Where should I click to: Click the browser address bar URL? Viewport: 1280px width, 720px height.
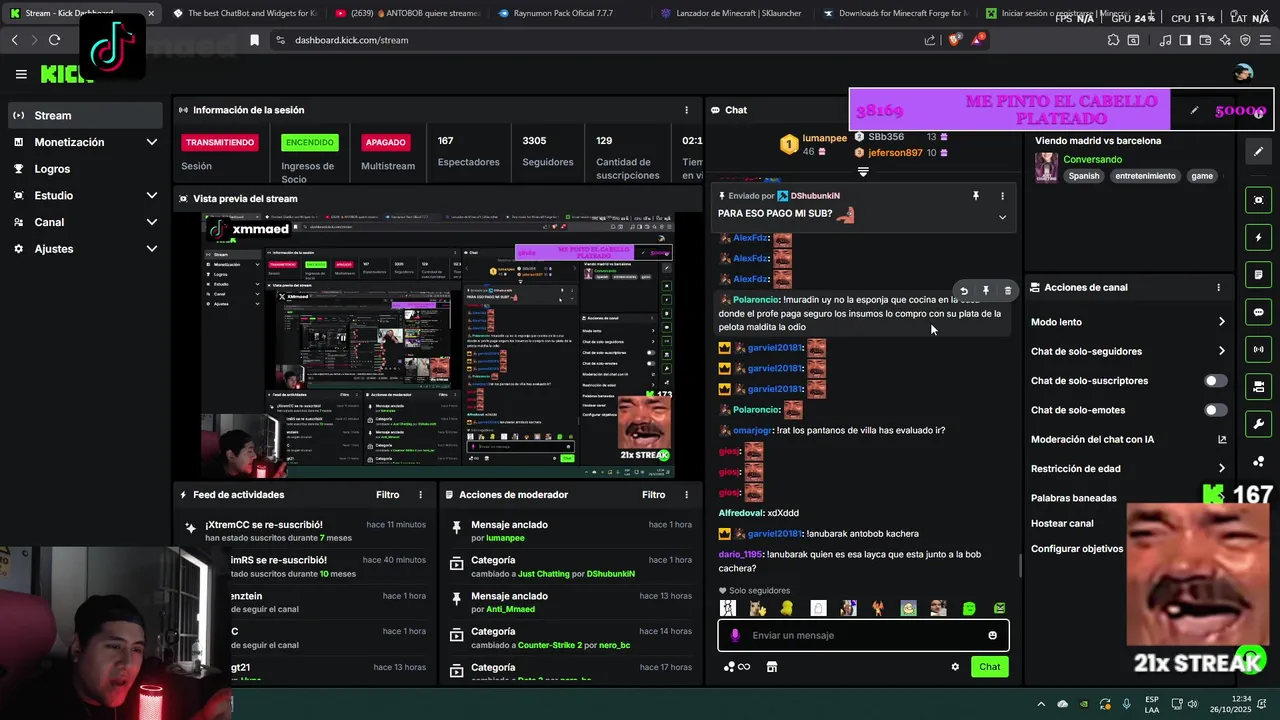[x=351, y=40]
